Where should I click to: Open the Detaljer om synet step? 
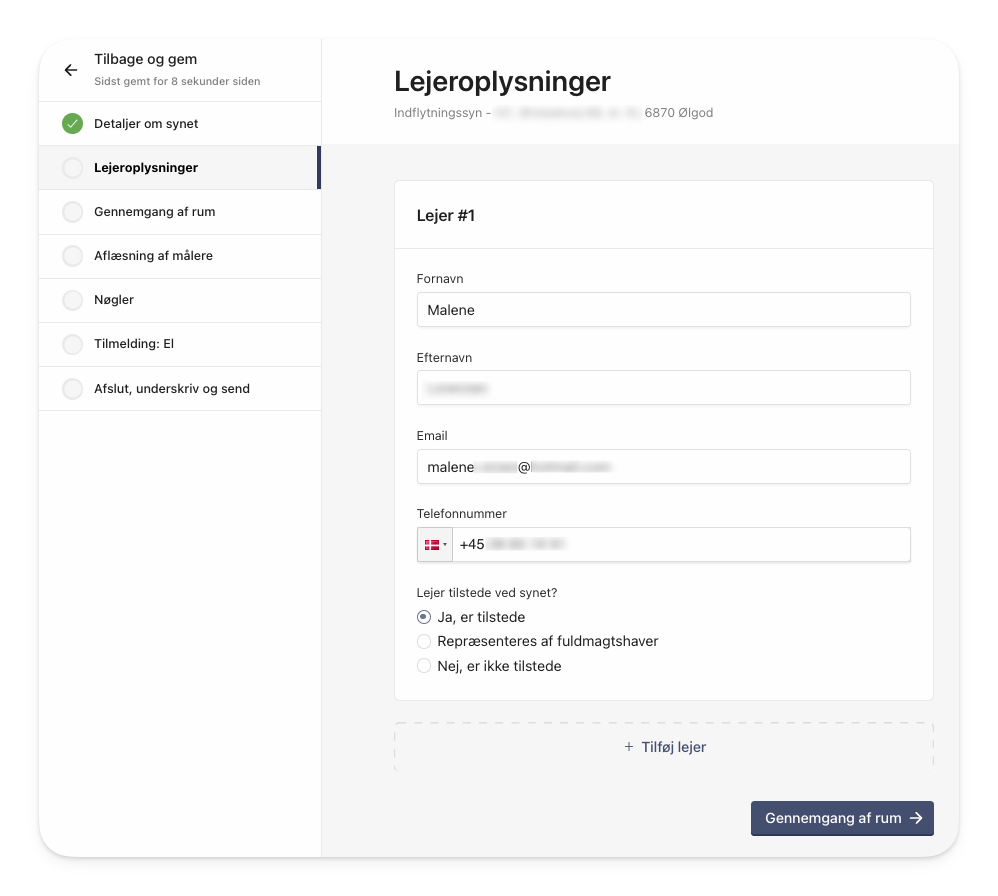point(180,123)
